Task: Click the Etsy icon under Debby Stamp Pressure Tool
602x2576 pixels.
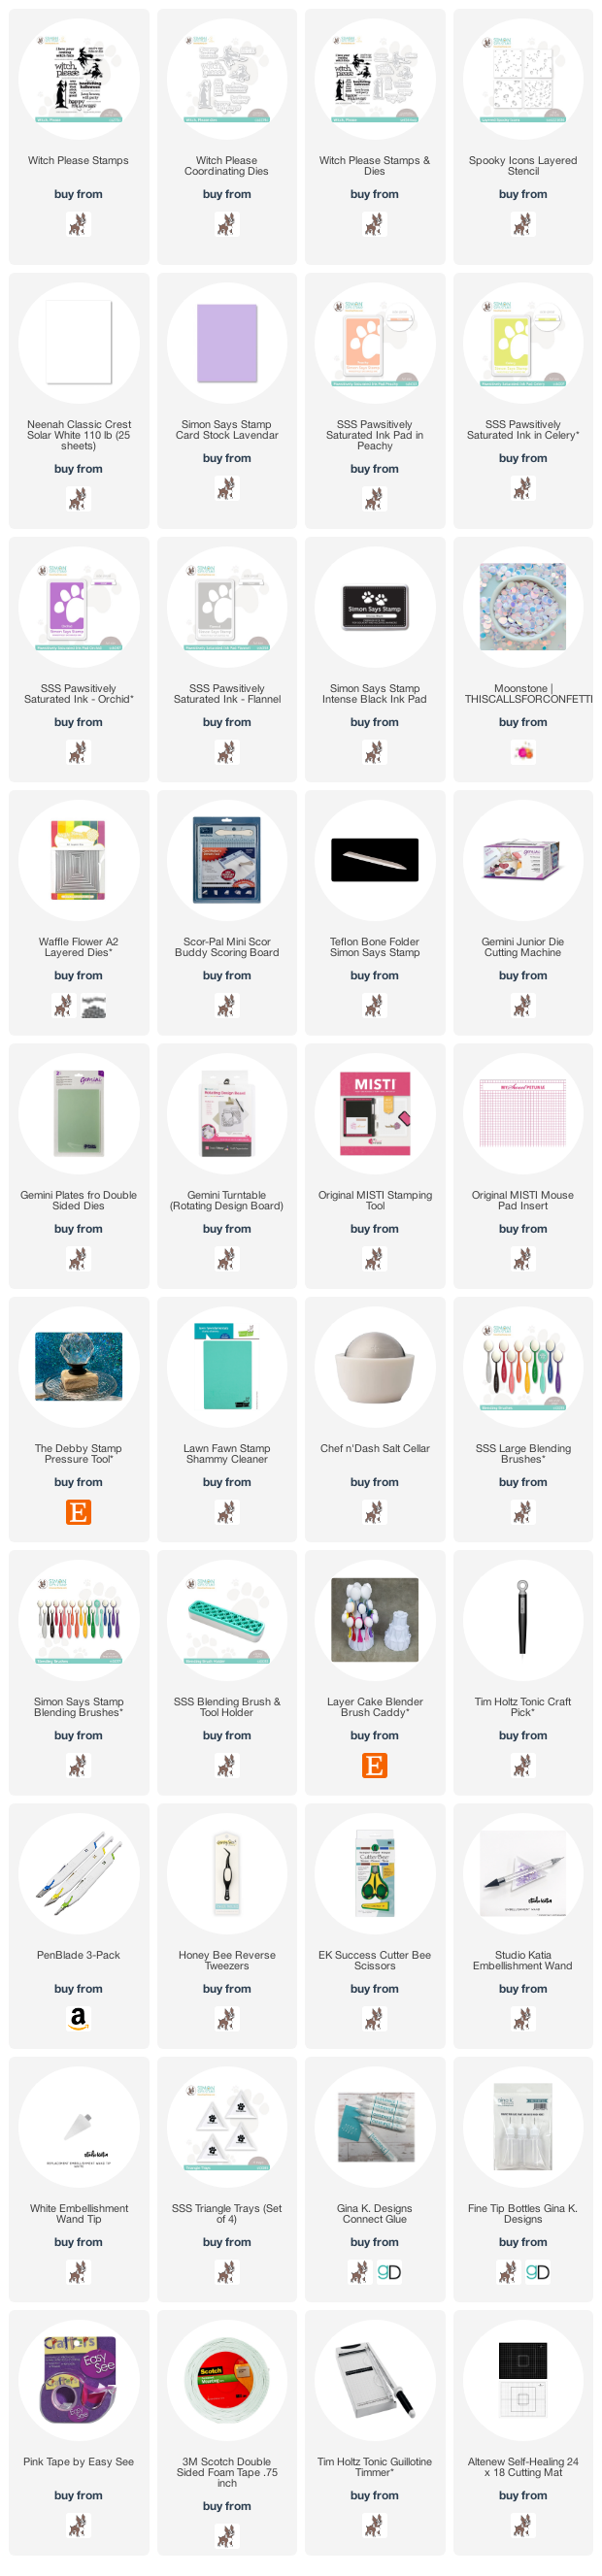Action: [78, 1512]
